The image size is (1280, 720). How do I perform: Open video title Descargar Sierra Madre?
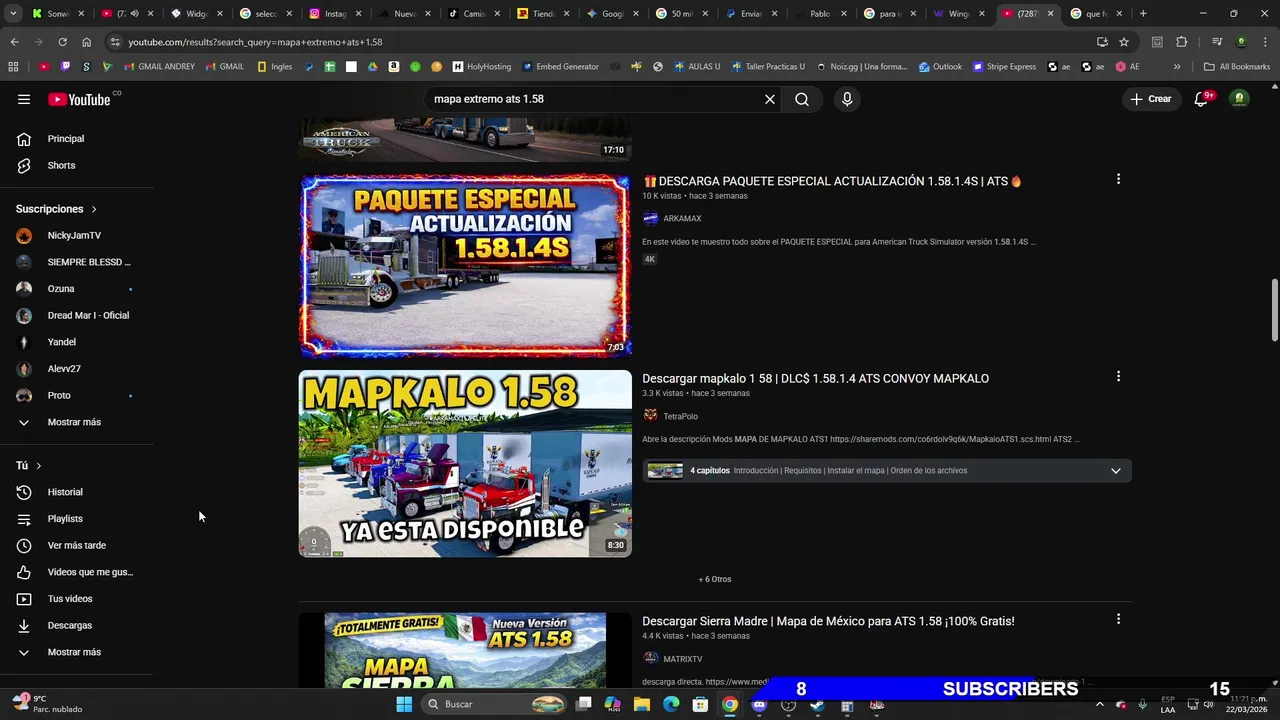click(x=828, y=621)
